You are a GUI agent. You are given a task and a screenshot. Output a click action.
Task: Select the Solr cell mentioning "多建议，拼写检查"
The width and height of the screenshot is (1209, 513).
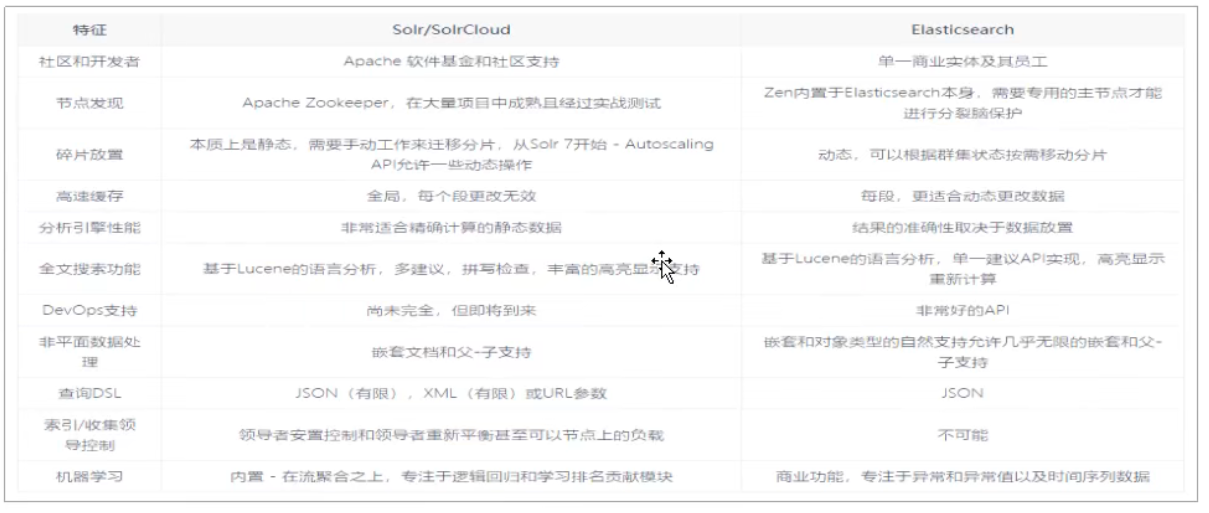(452, 268)
